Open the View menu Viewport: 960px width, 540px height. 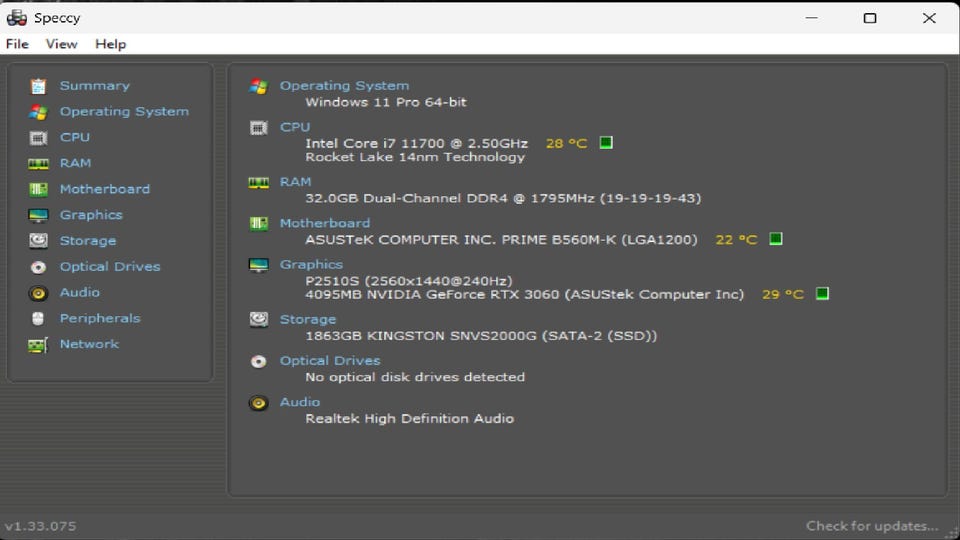click(61, 44)
